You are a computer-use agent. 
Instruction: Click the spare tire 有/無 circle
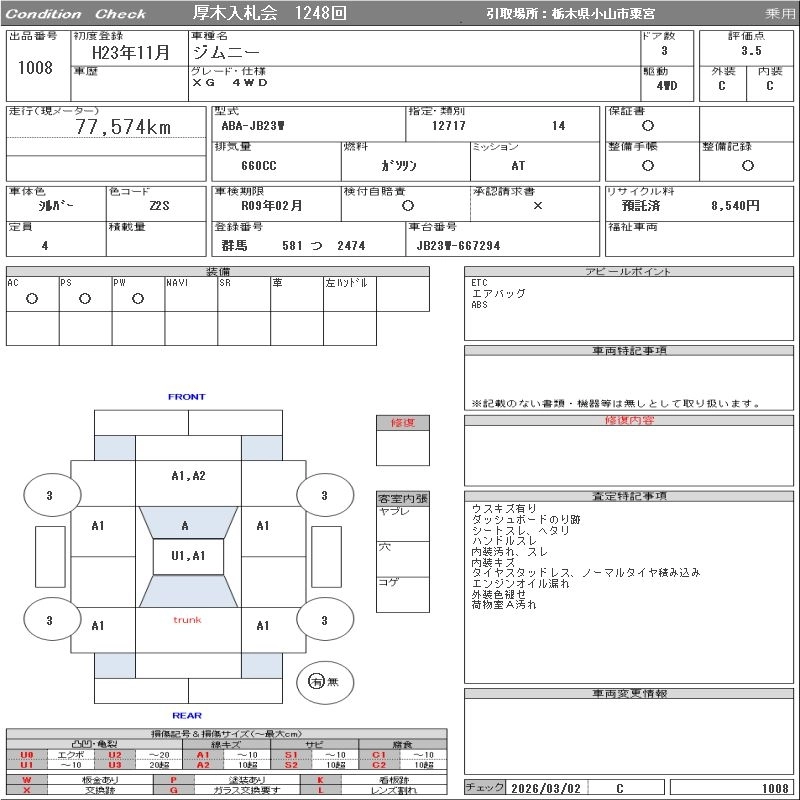pyautogui.click(x=318, y=682)
